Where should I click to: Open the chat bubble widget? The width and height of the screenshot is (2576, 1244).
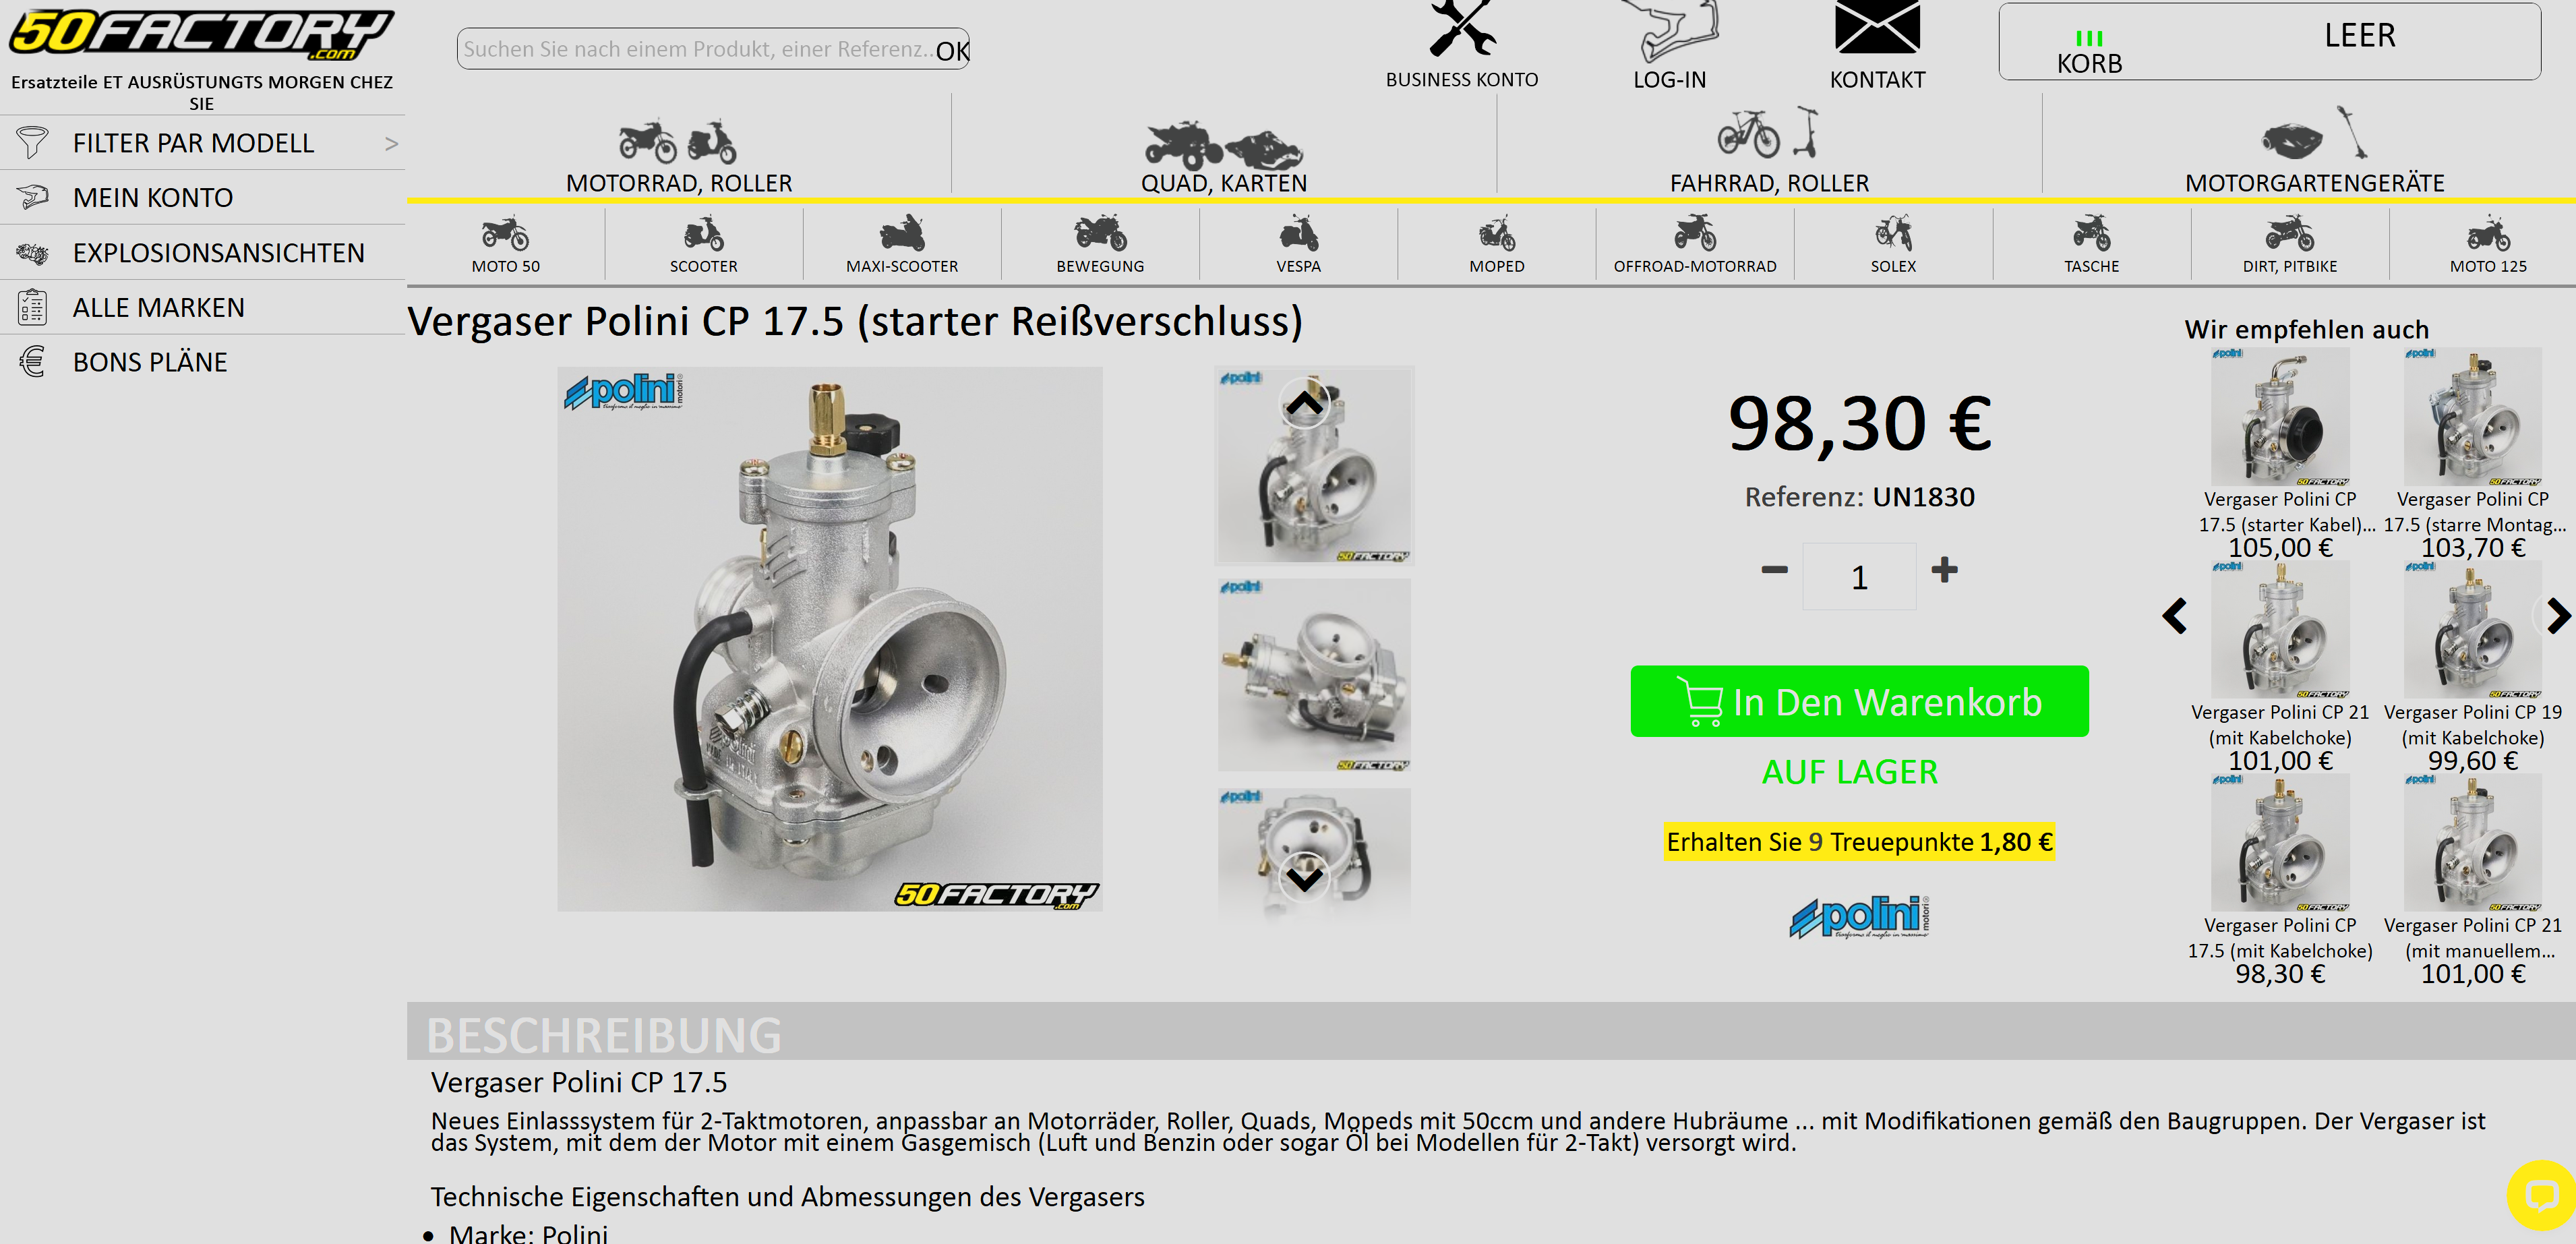[2541, 1195]
